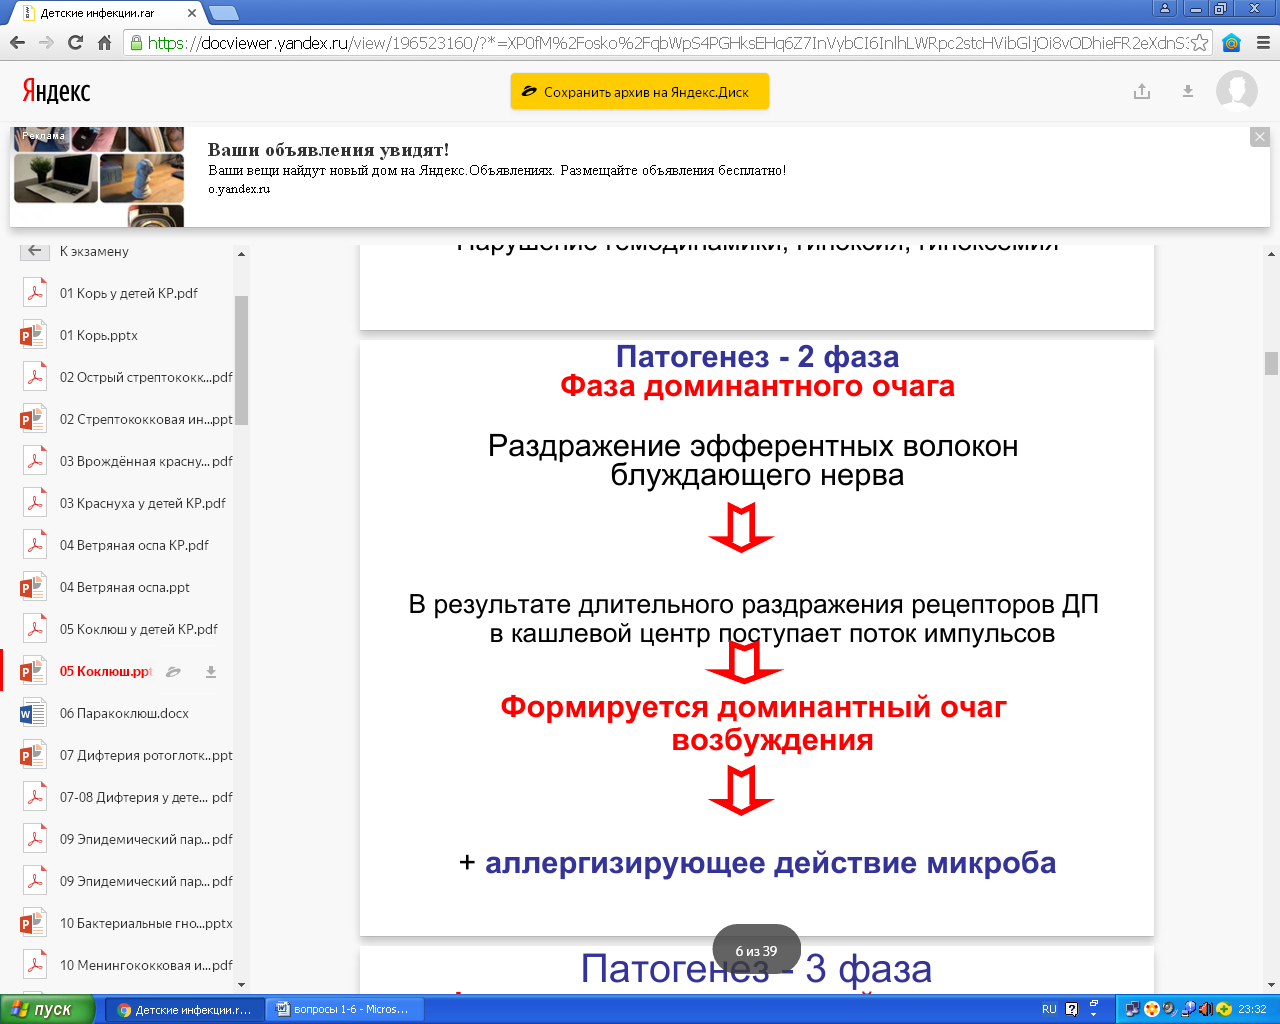Open the Windows пуск start menu

coord(48,1009)
